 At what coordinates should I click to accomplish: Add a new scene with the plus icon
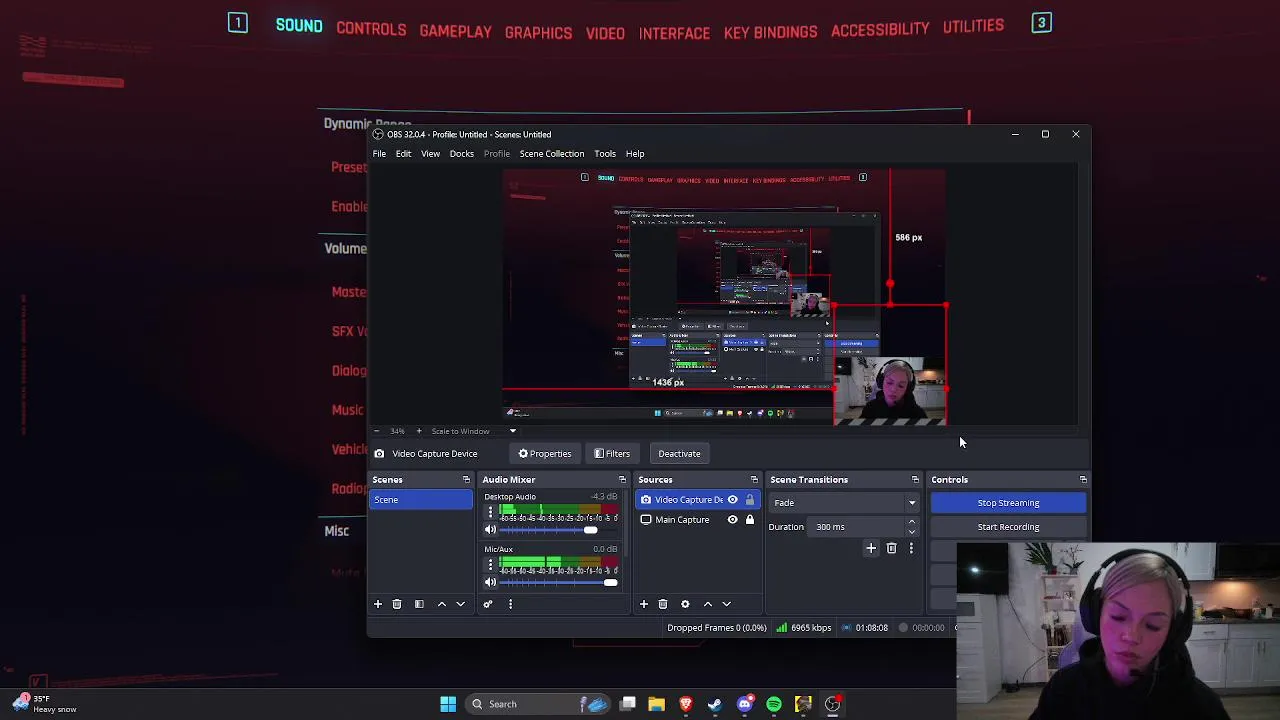[x=378, y=604]
